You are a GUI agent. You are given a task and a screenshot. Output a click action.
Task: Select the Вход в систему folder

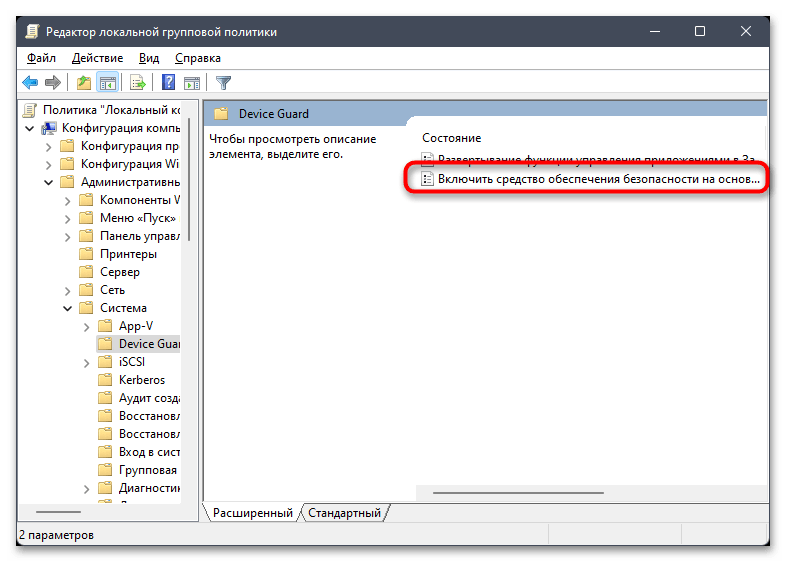139,452
